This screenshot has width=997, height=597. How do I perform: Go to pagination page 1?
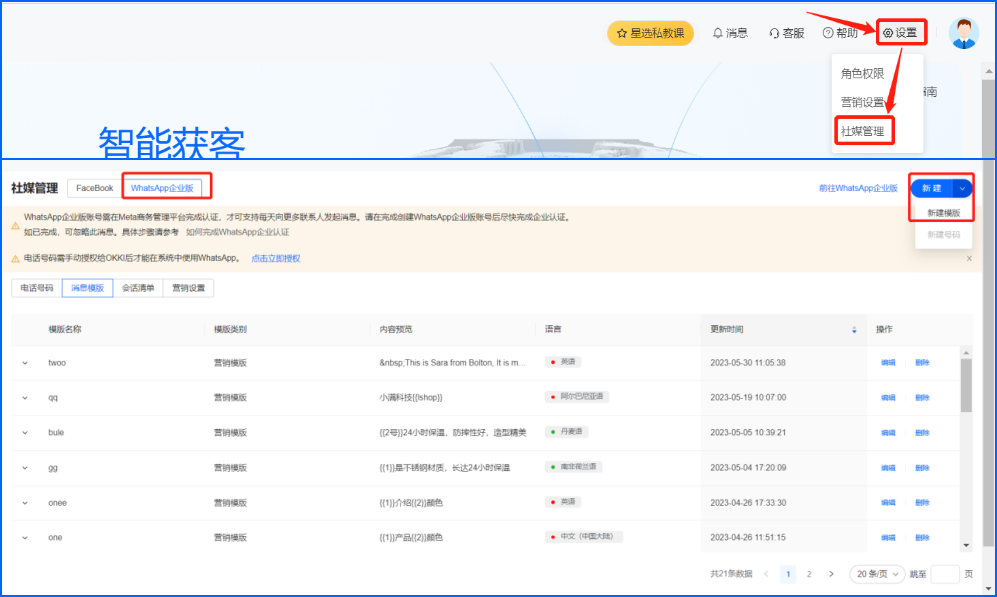(788, 574)
